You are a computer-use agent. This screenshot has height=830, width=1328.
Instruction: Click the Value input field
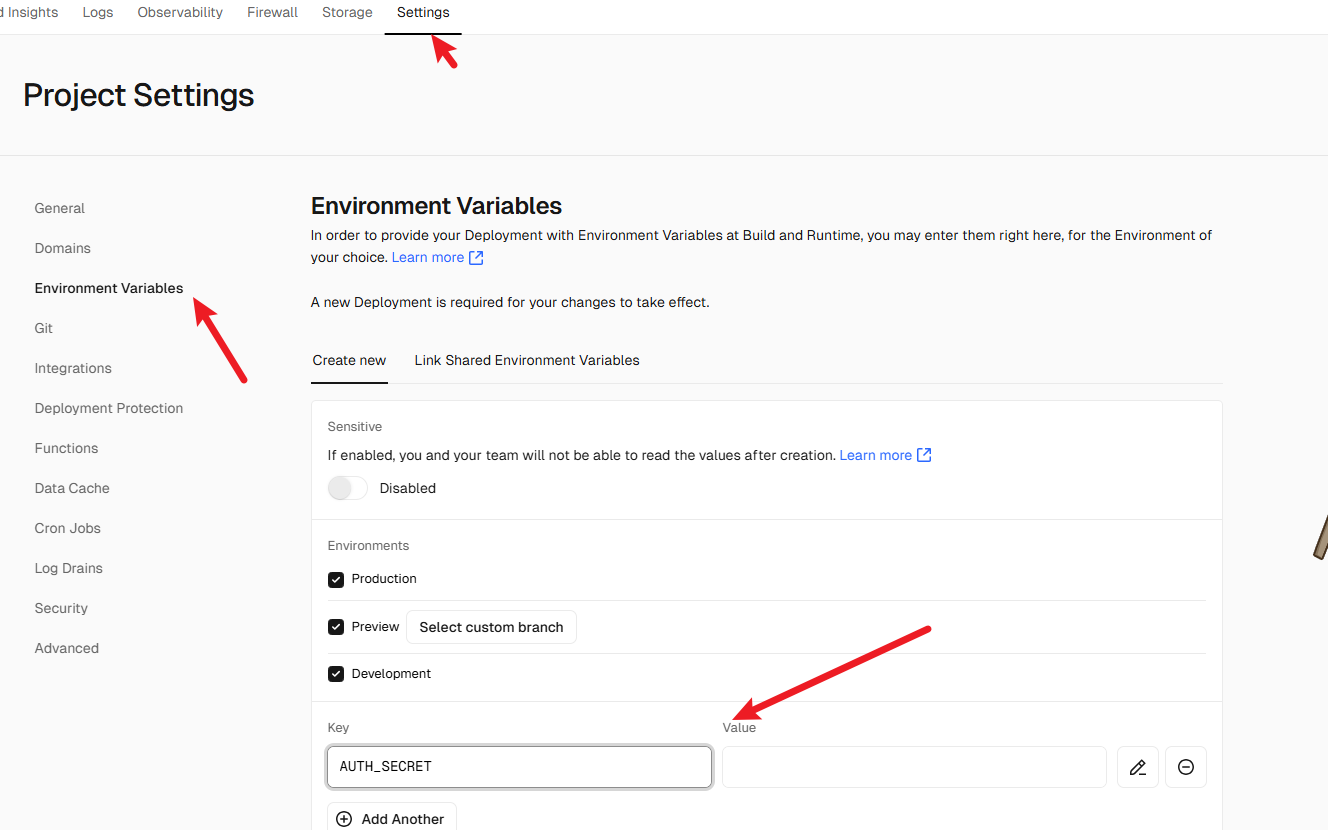pyautogui.click(x=914, y=767)
